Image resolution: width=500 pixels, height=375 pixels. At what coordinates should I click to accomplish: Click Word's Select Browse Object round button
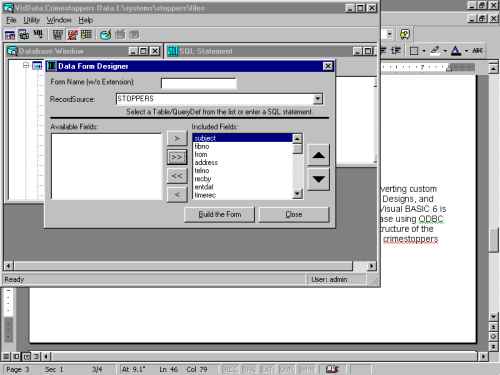pos(493,336)
